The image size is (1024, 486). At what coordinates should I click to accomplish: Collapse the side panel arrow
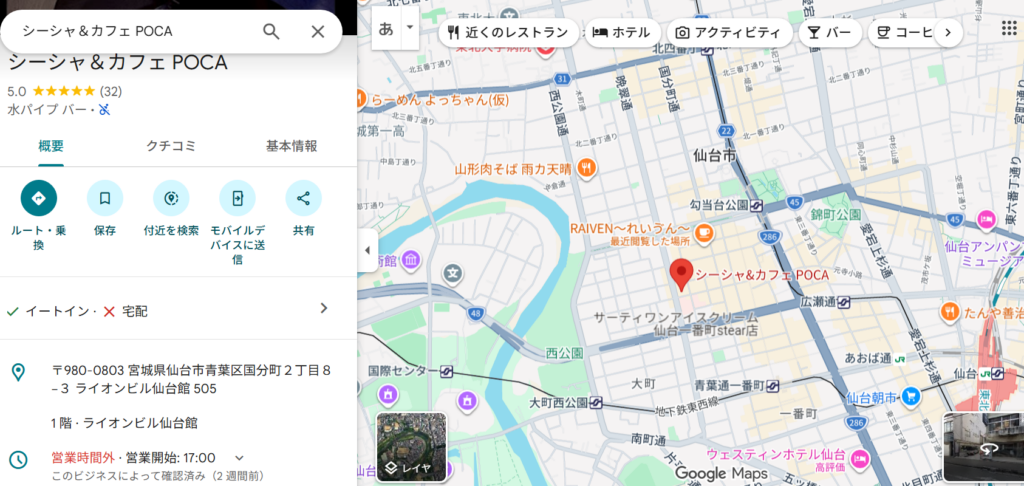pyautogui.click(x=367, y=250)
